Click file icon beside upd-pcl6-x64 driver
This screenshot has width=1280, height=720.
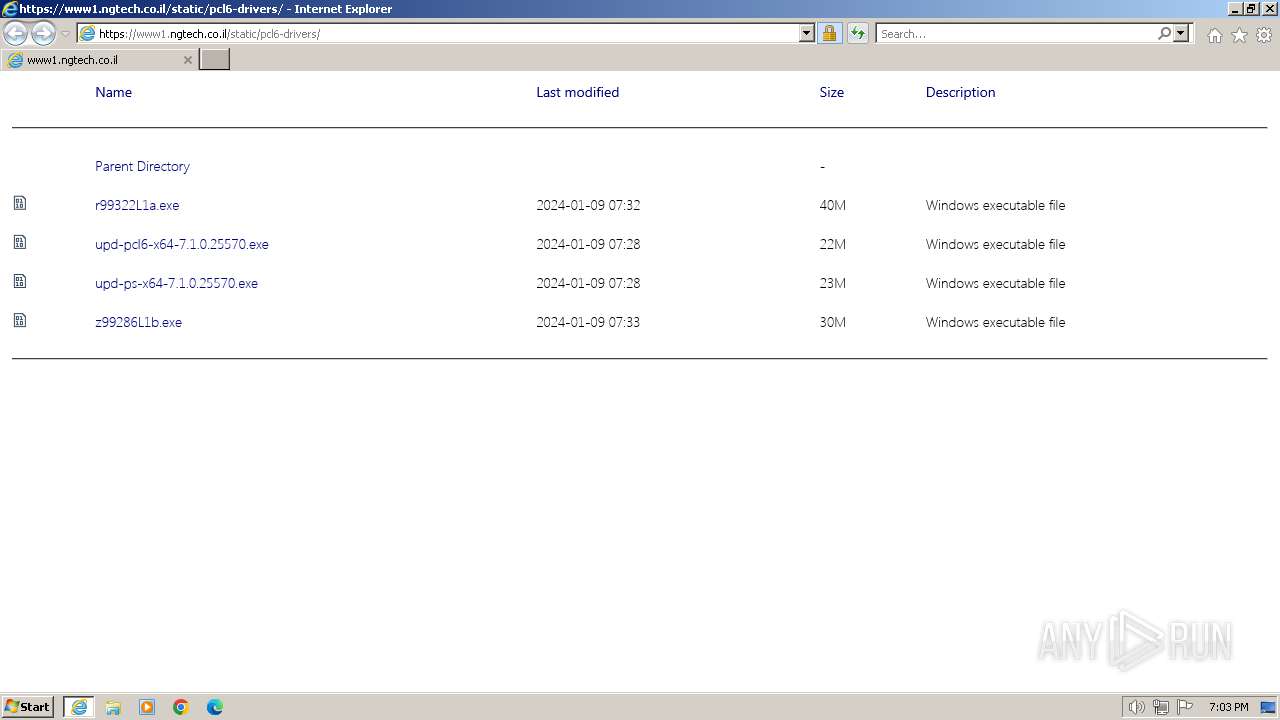[20, 242]
